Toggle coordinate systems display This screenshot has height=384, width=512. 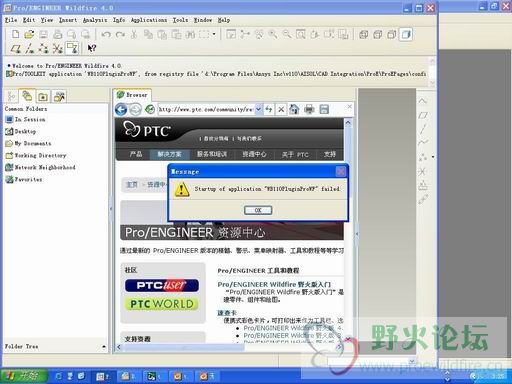pyautogui.click(x=58, y=49)
